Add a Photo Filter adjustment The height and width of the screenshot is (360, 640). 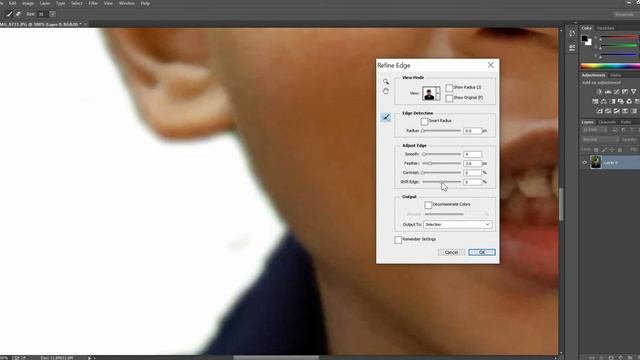pyautogui.click(x=621, y=101)
